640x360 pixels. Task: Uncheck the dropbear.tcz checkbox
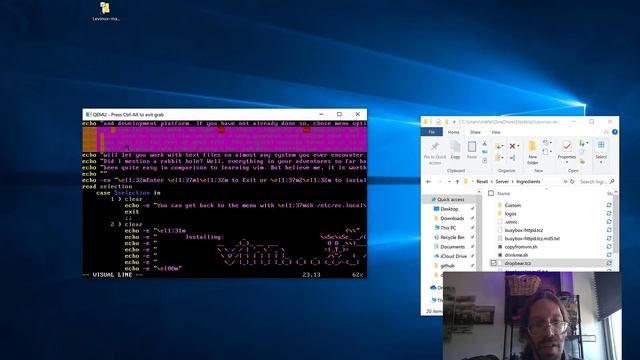pyautogui.click(x=493, y=263)
